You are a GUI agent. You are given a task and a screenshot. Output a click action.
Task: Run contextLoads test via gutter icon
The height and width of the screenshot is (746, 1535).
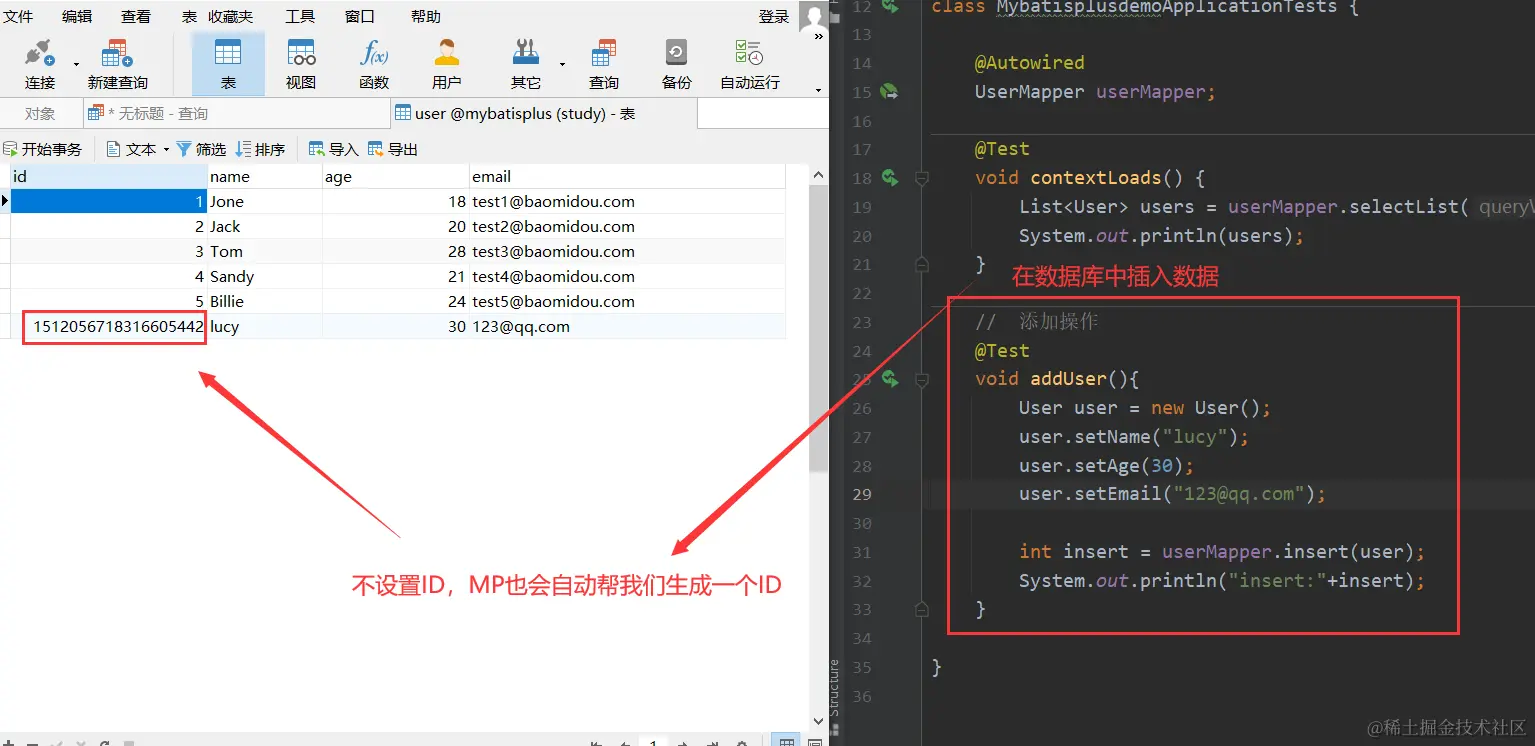pos(889,178)
